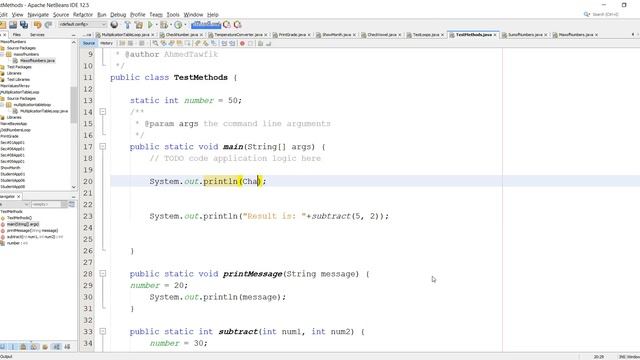Open the Tools menu
640x360 pixels.
click(173, 15)
